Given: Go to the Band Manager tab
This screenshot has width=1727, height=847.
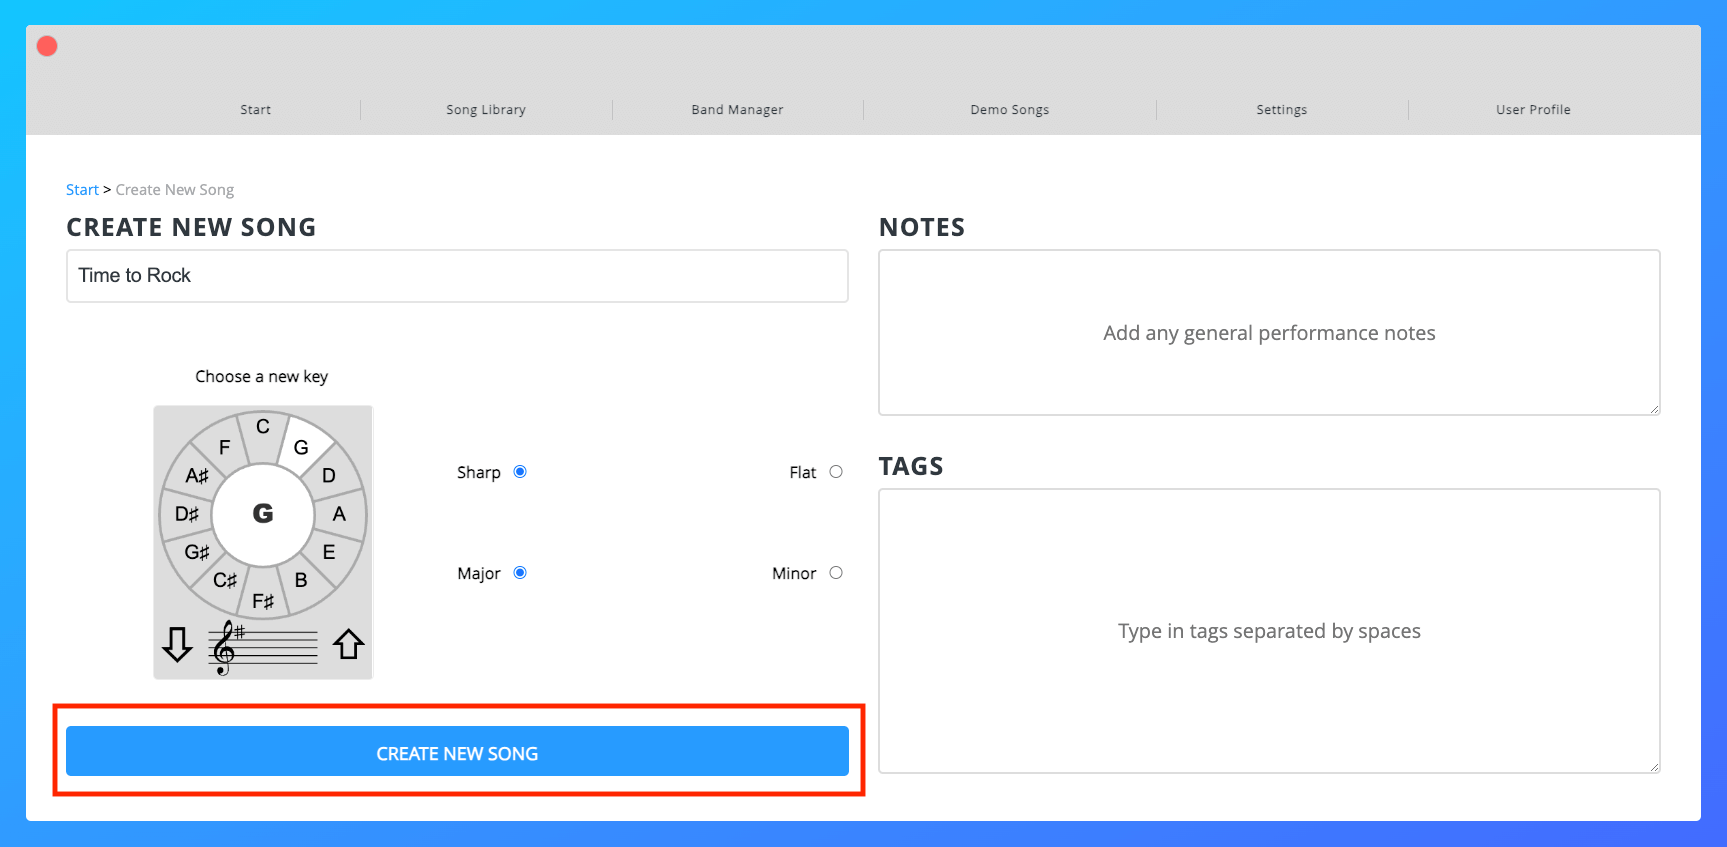Looking at the screenshot, I should 737,110.
